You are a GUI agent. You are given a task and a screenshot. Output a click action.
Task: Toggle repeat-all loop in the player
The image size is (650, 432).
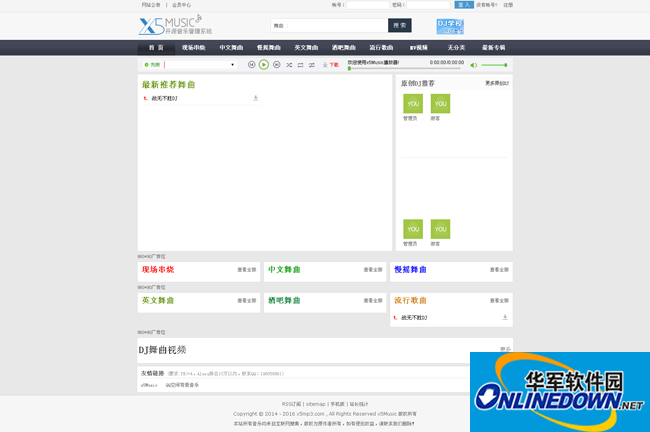coord(300,65)
